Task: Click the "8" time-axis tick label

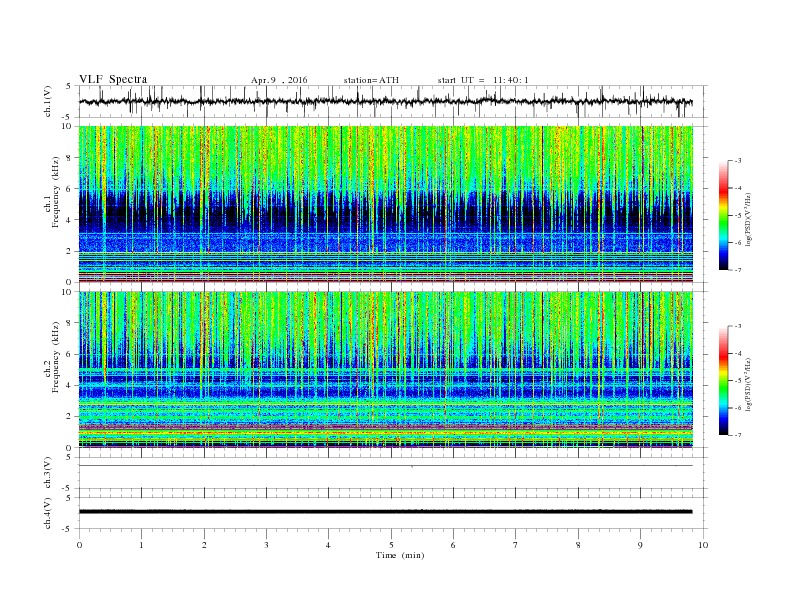Action: click(578, 545)
